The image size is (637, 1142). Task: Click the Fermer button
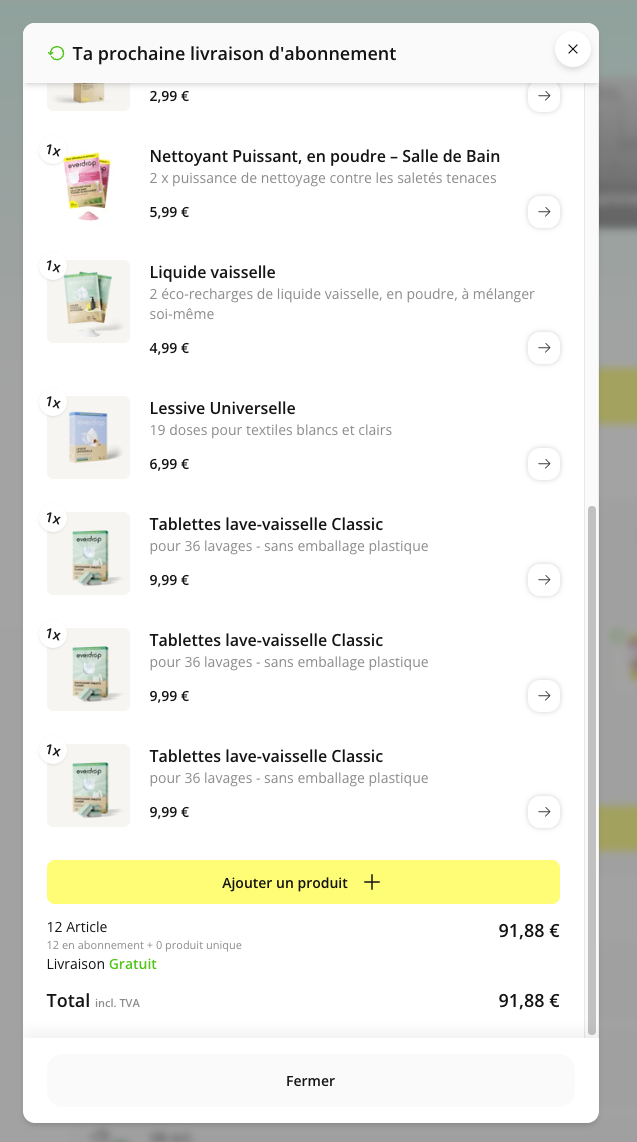click(x=310, y=1081)
